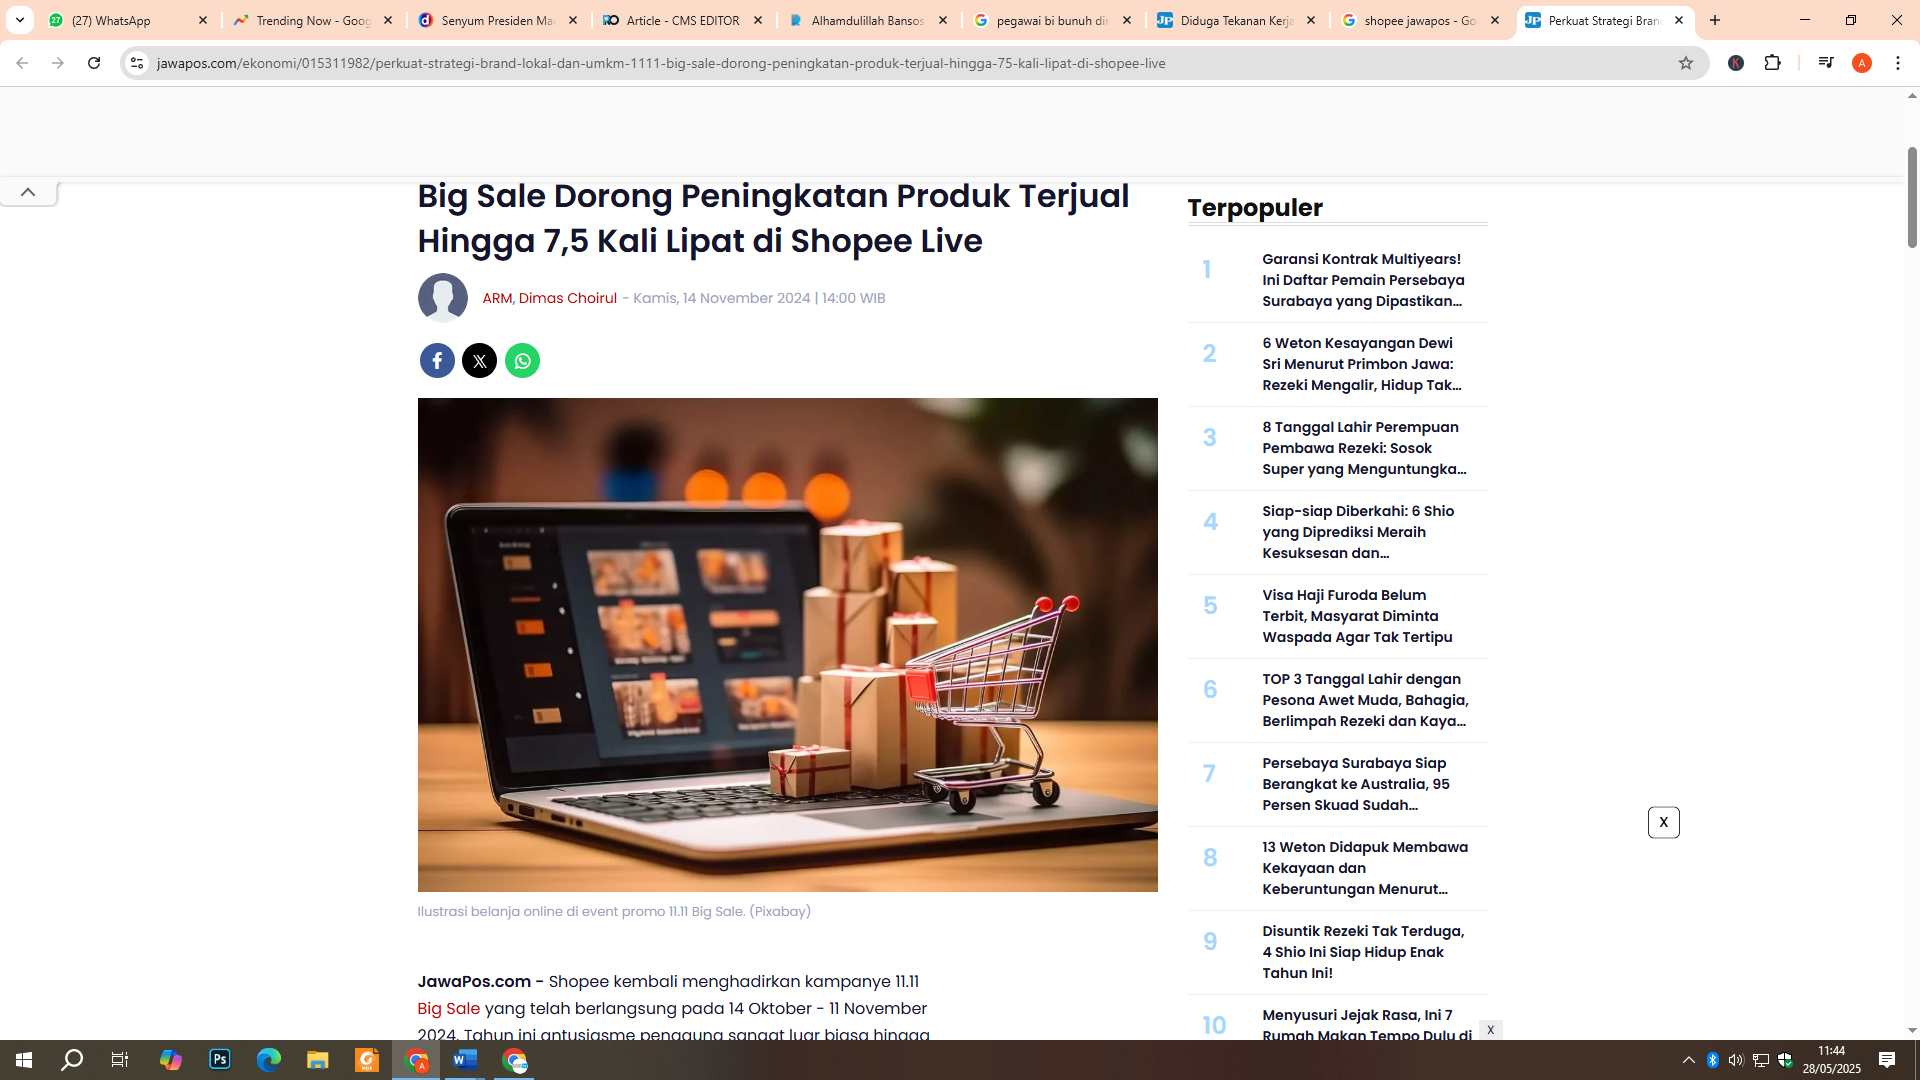
Task: Share the article via WhatsApp
Action: (x=522, y=360)
